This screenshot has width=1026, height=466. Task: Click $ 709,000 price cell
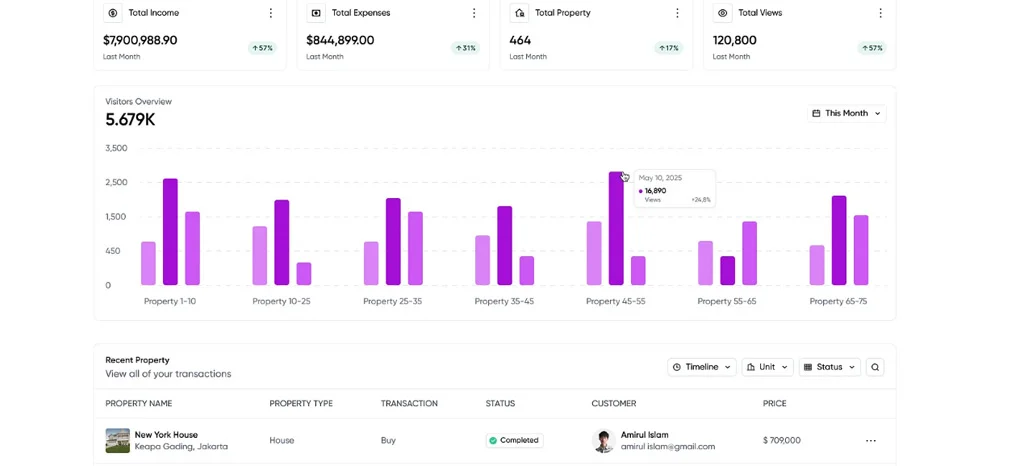click(781, 440)
